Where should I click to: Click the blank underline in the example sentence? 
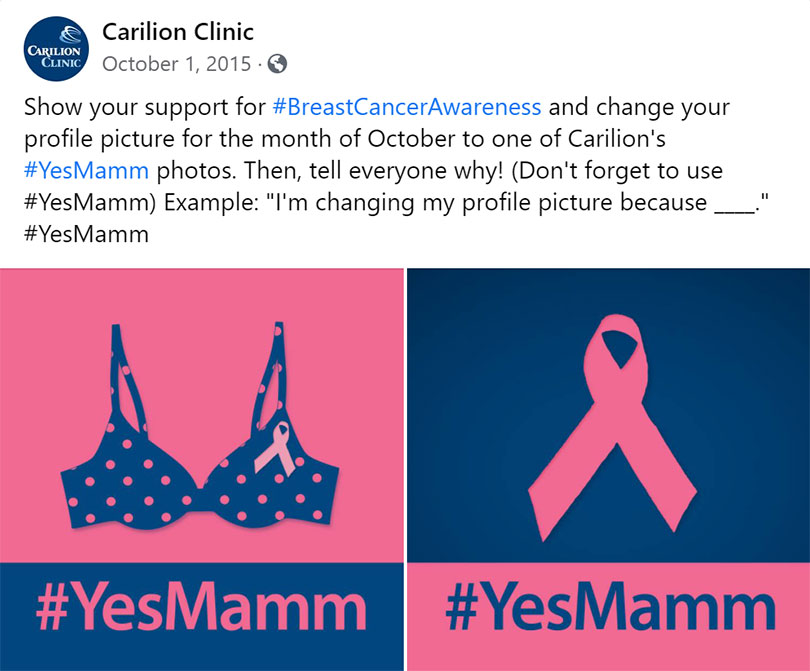point(737,203)
